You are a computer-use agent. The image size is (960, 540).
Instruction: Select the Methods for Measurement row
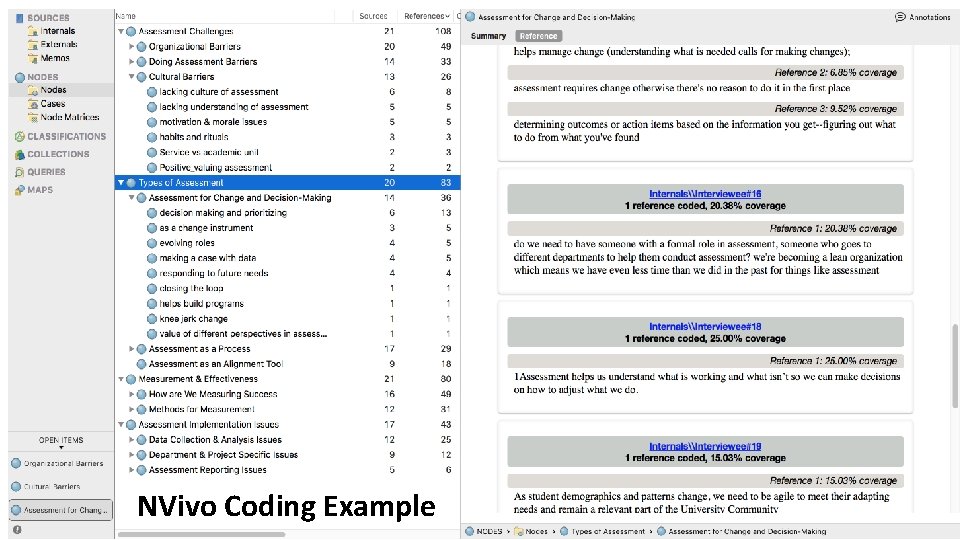pos(287,410)
